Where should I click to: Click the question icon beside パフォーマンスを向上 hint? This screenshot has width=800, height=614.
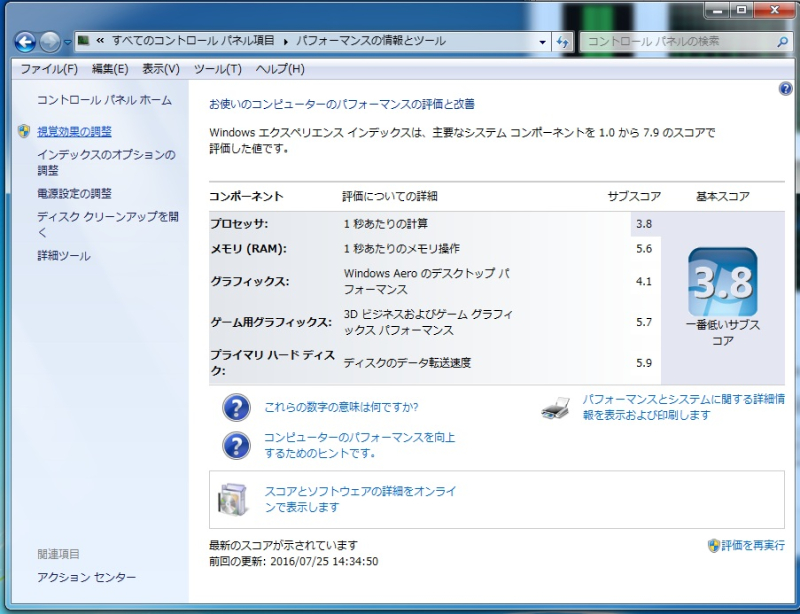pos(236,446)
